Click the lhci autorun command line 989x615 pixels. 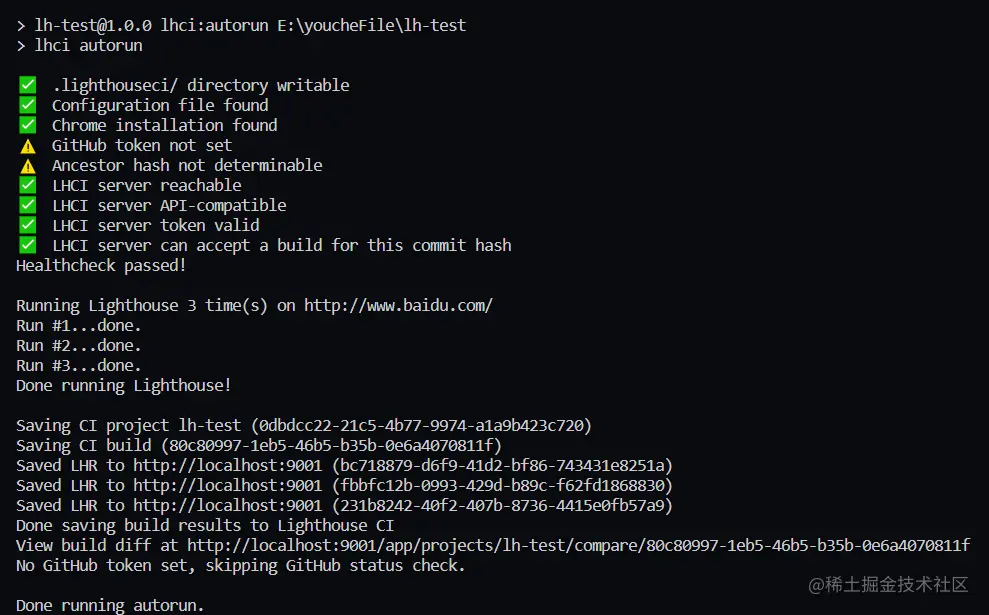point(79,45)
